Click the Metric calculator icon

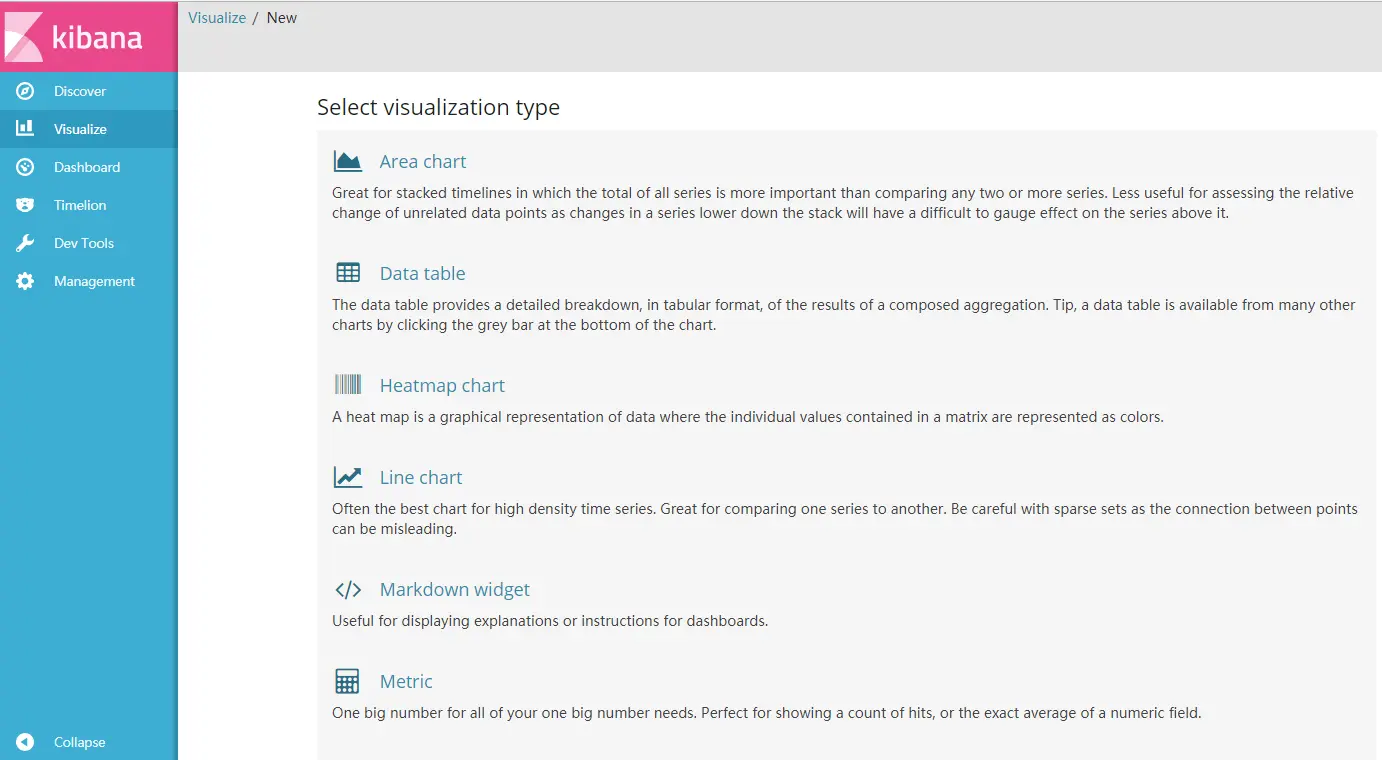pyautogui.click(x=347, y=681)
